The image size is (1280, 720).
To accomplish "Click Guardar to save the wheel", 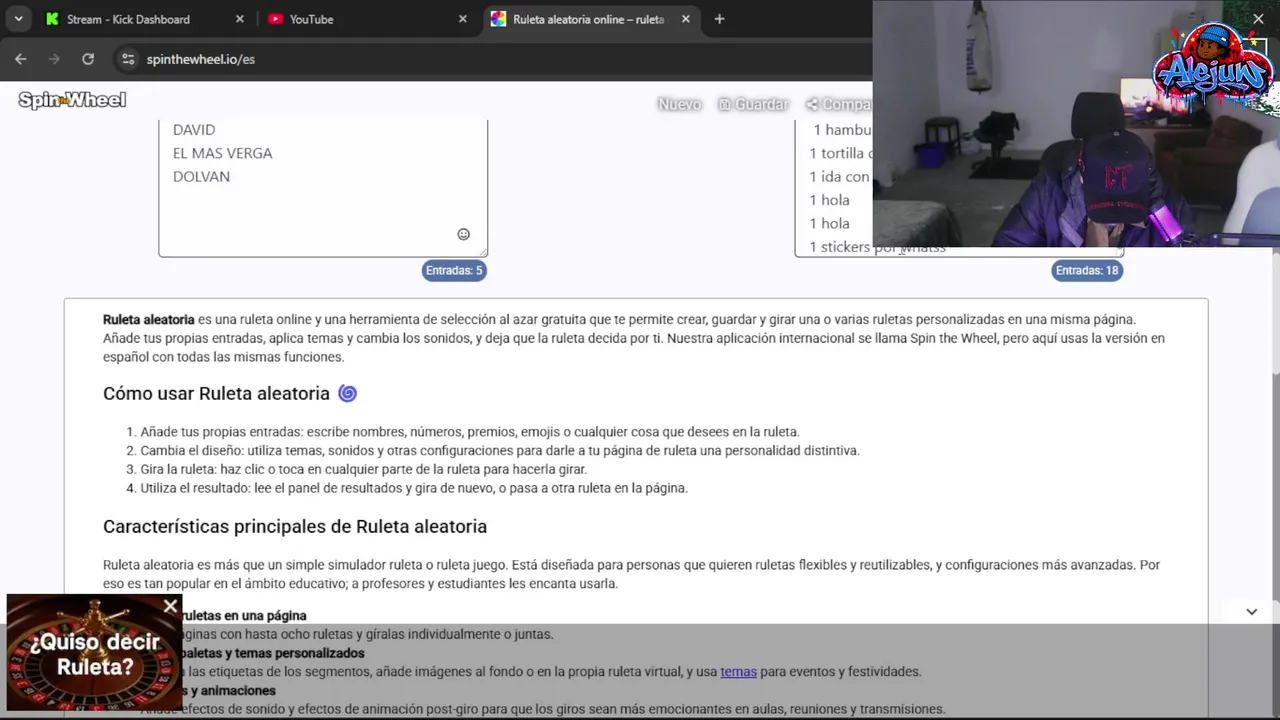I will click(753, 104).
